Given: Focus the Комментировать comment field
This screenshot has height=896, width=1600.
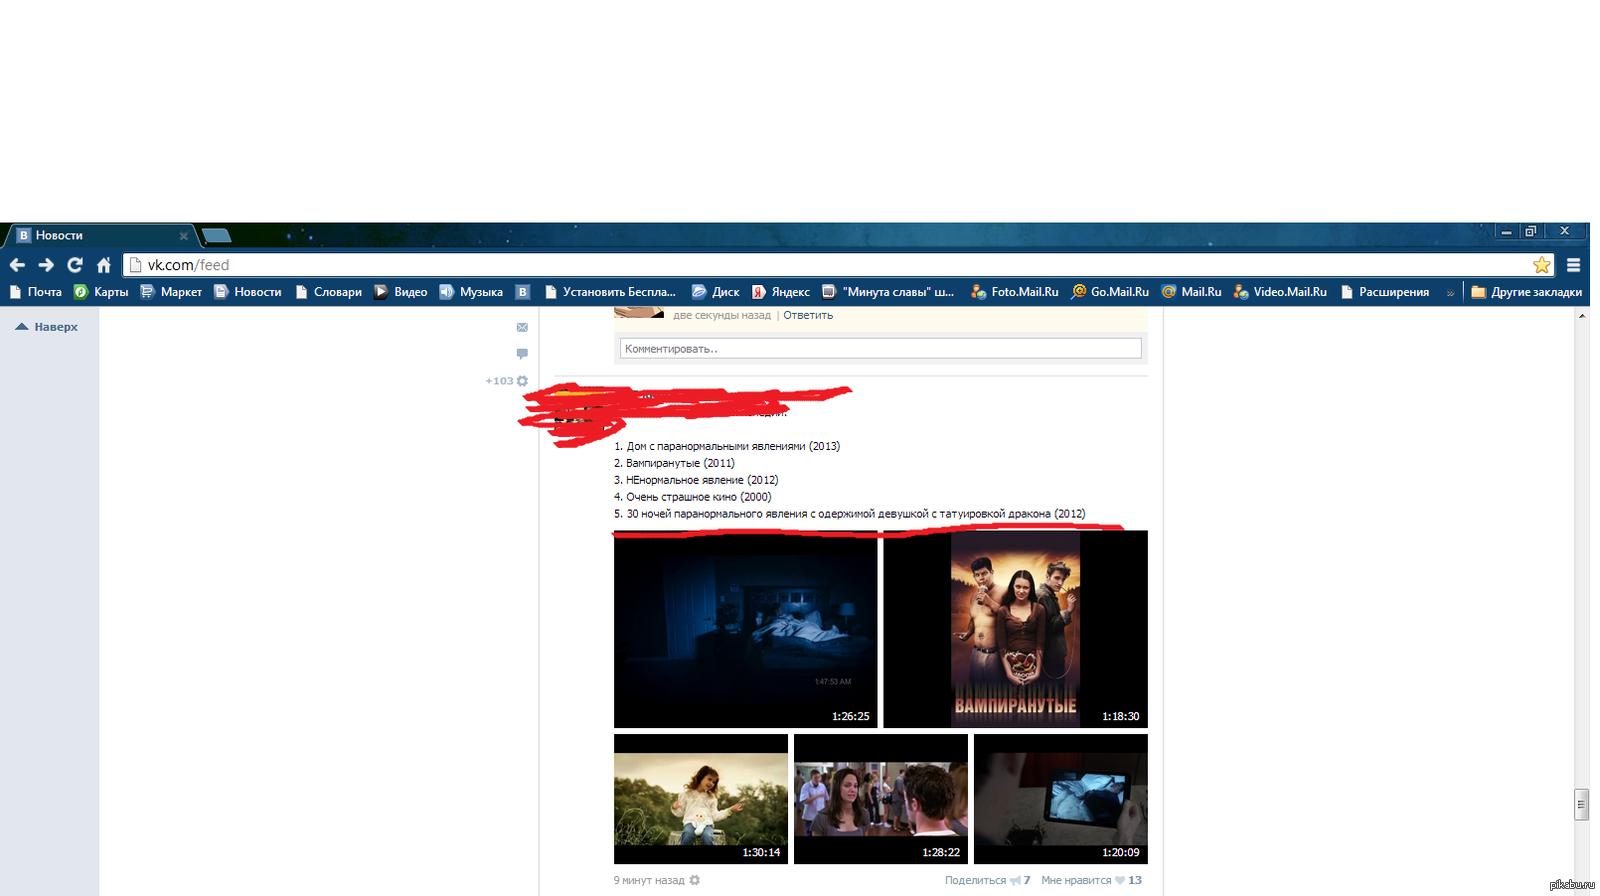Looking at the screenshot, I should tap(880, 348).
